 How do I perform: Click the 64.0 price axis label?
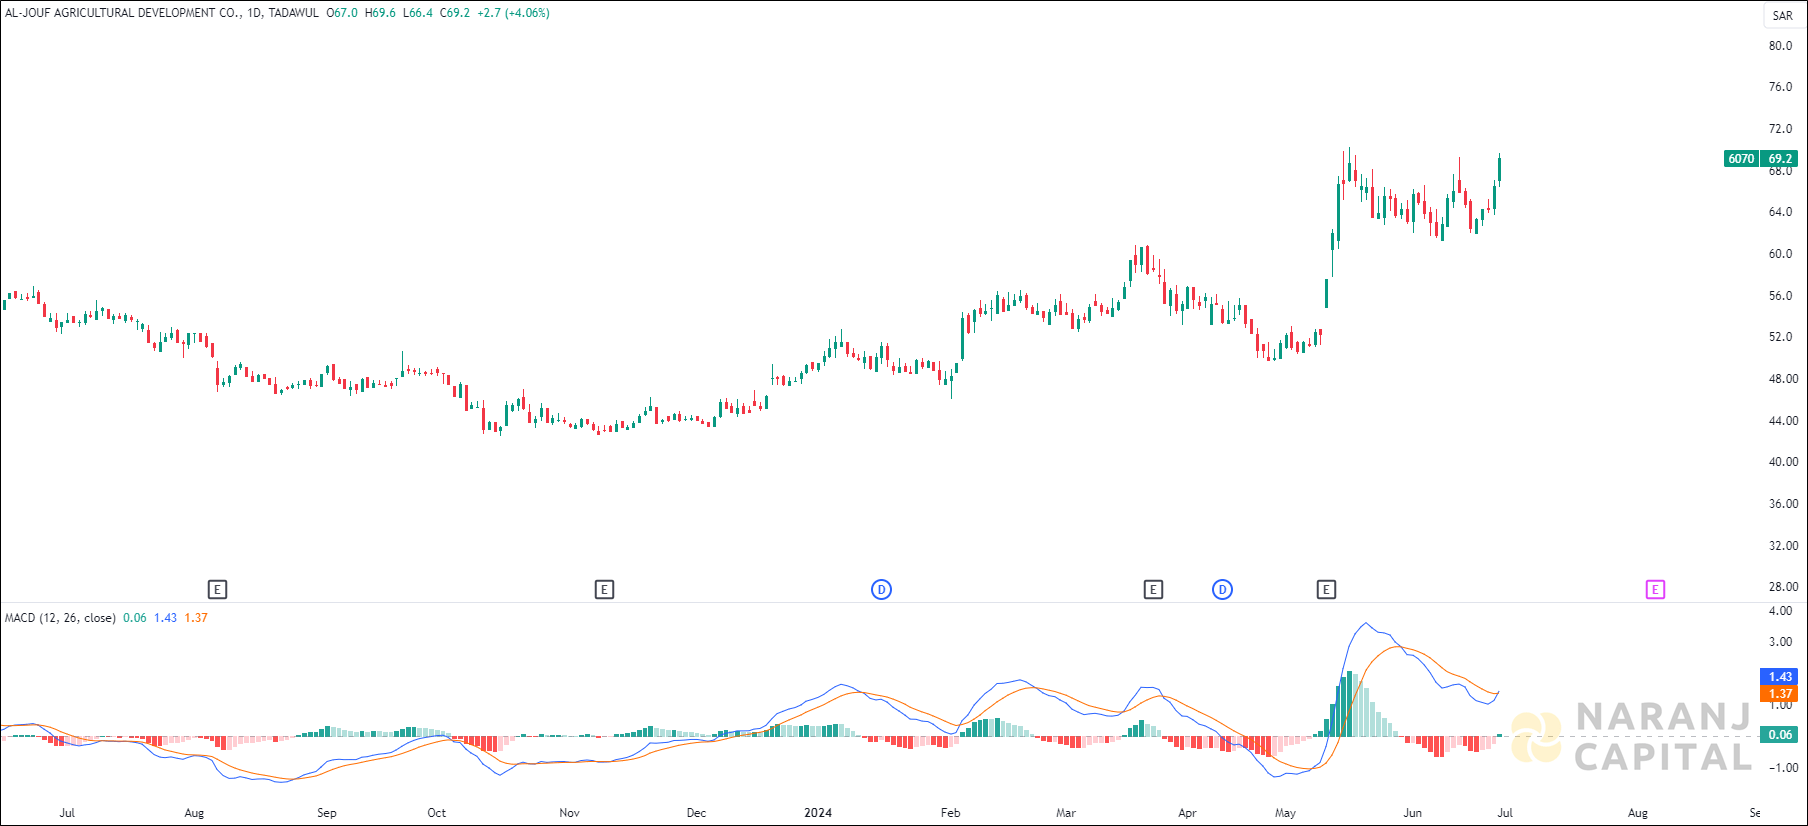click(x=1780, y=212)
